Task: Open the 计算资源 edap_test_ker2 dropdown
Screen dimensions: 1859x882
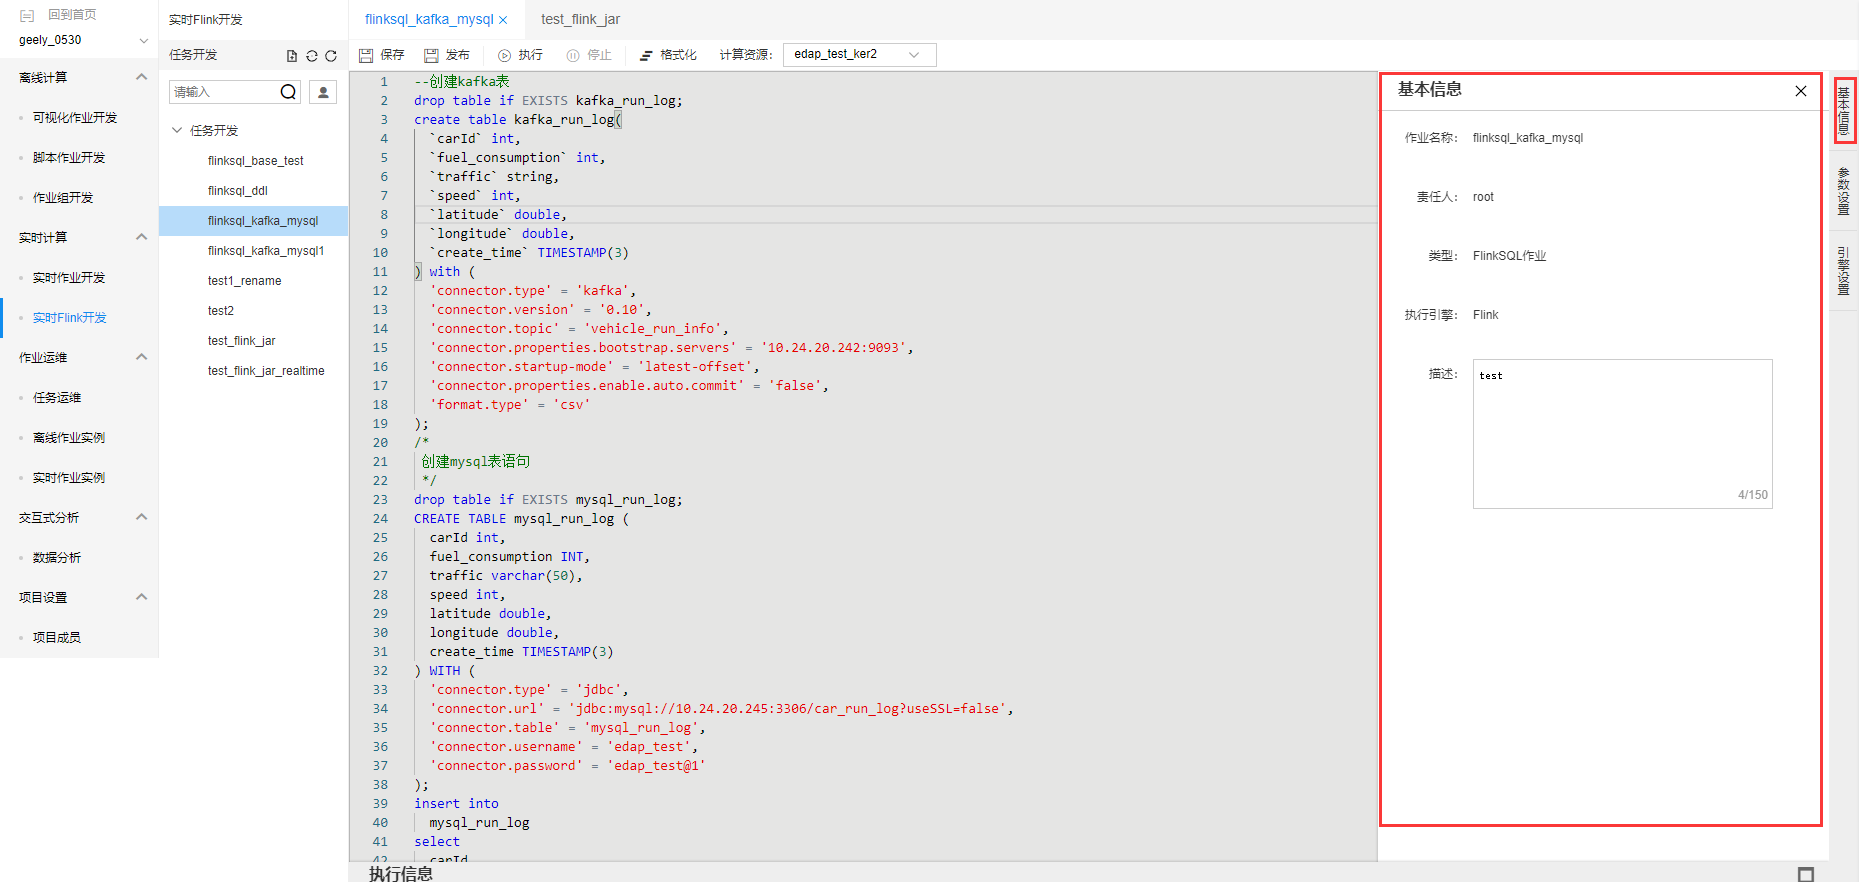Action: coord(860,54)
